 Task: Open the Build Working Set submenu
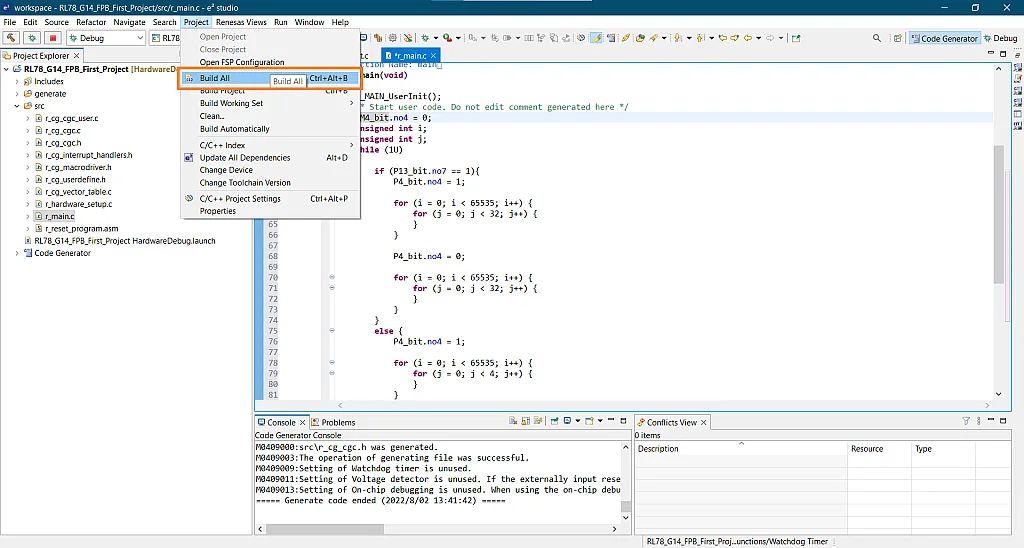(270, 103)
